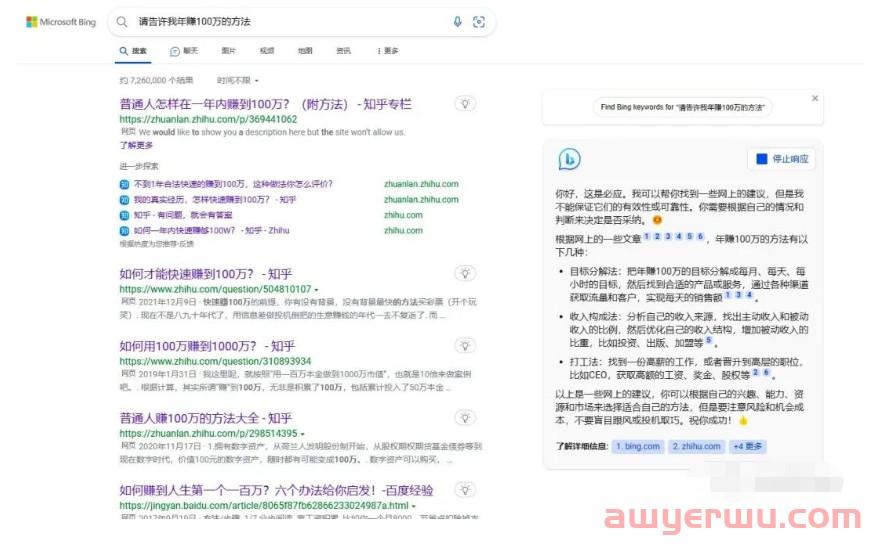Click 约 7,260,000 个结果 count text
This screenshot has width=880, height=548.
(156, 81)
